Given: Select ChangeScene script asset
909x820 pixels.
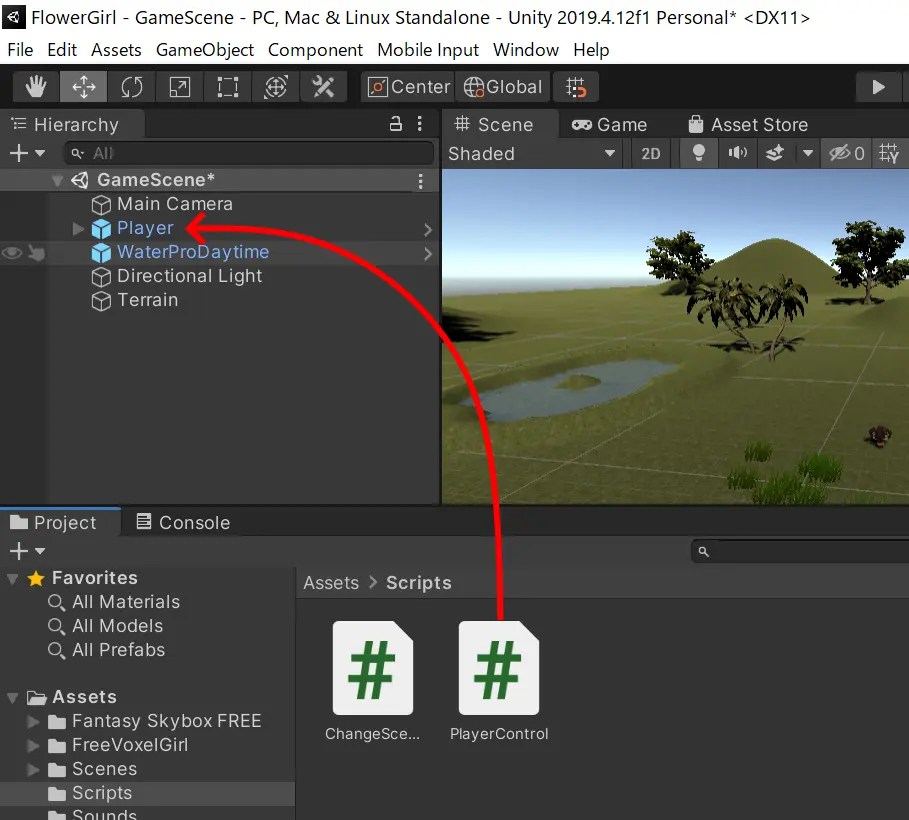Looking at the screenshot, I should point(373,681).
